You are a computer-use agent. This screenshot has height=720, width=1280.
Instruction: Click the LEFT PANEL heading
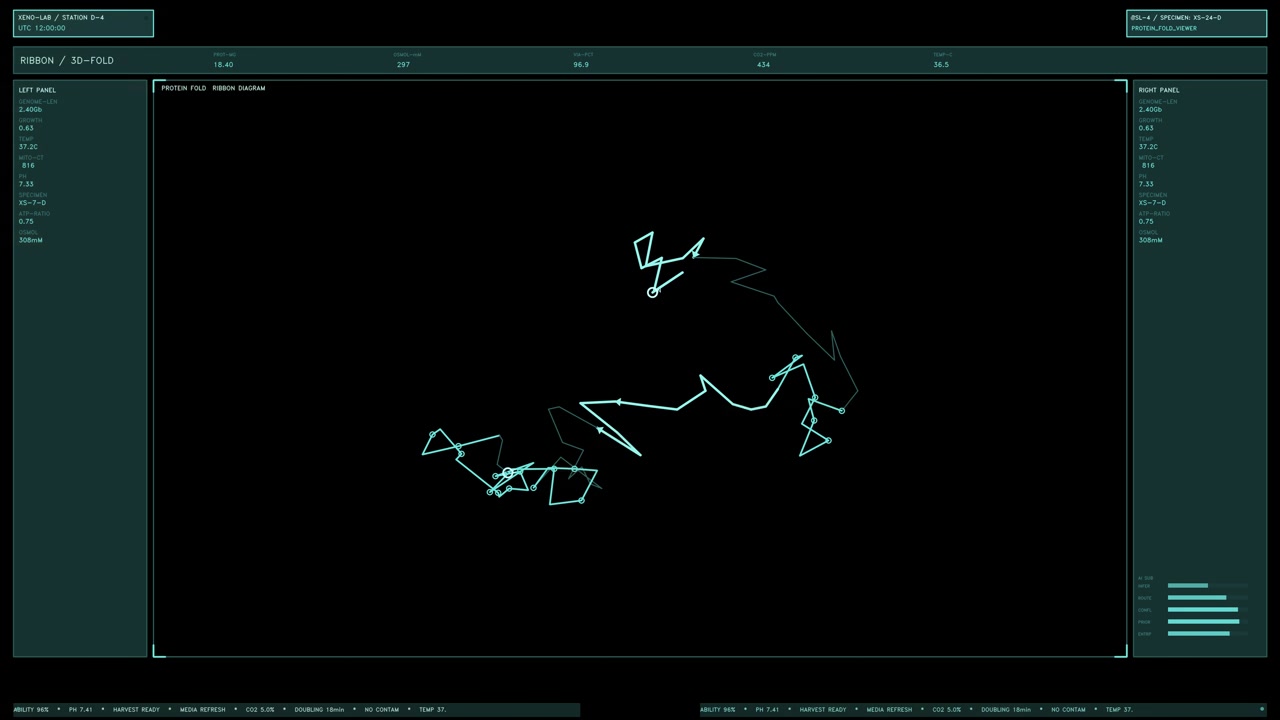click(x=37, y=90)
